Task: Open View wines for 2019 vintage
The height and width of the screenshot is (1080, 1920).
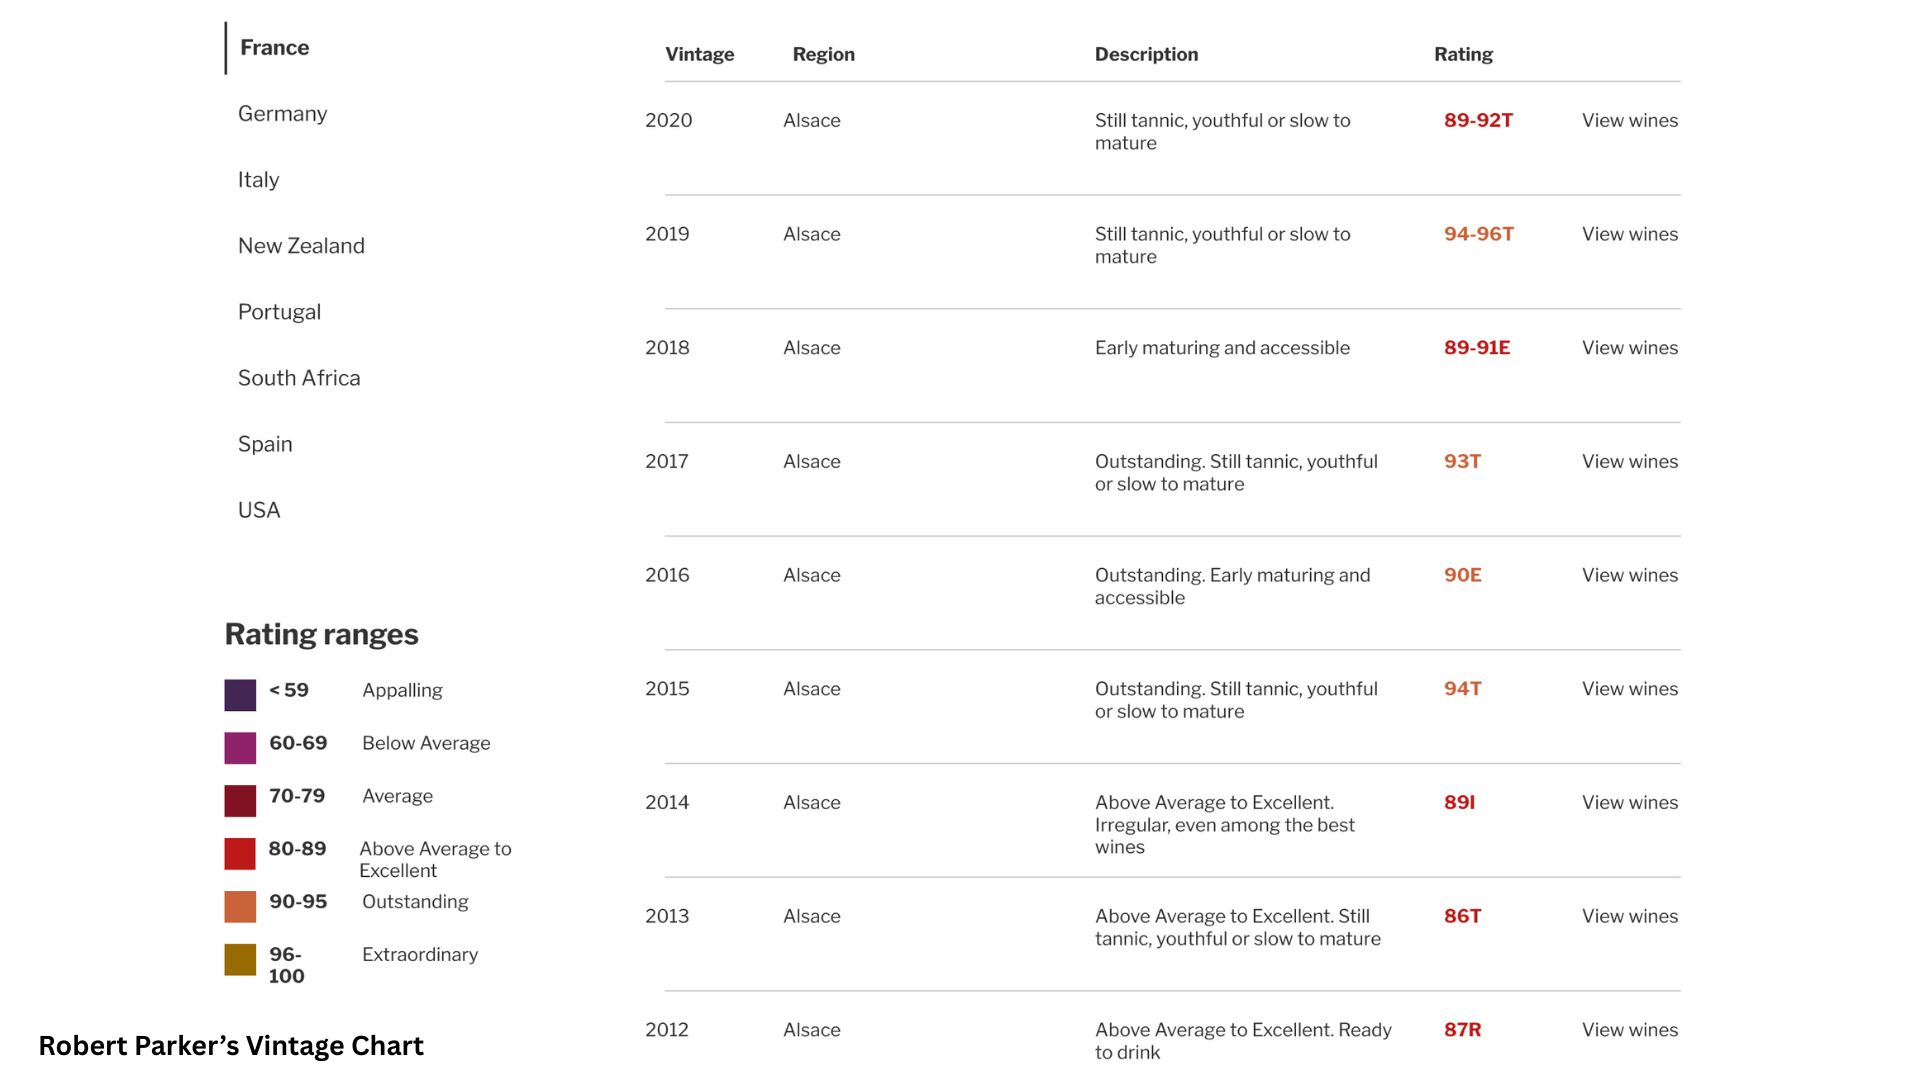Action: point(1629,234)
